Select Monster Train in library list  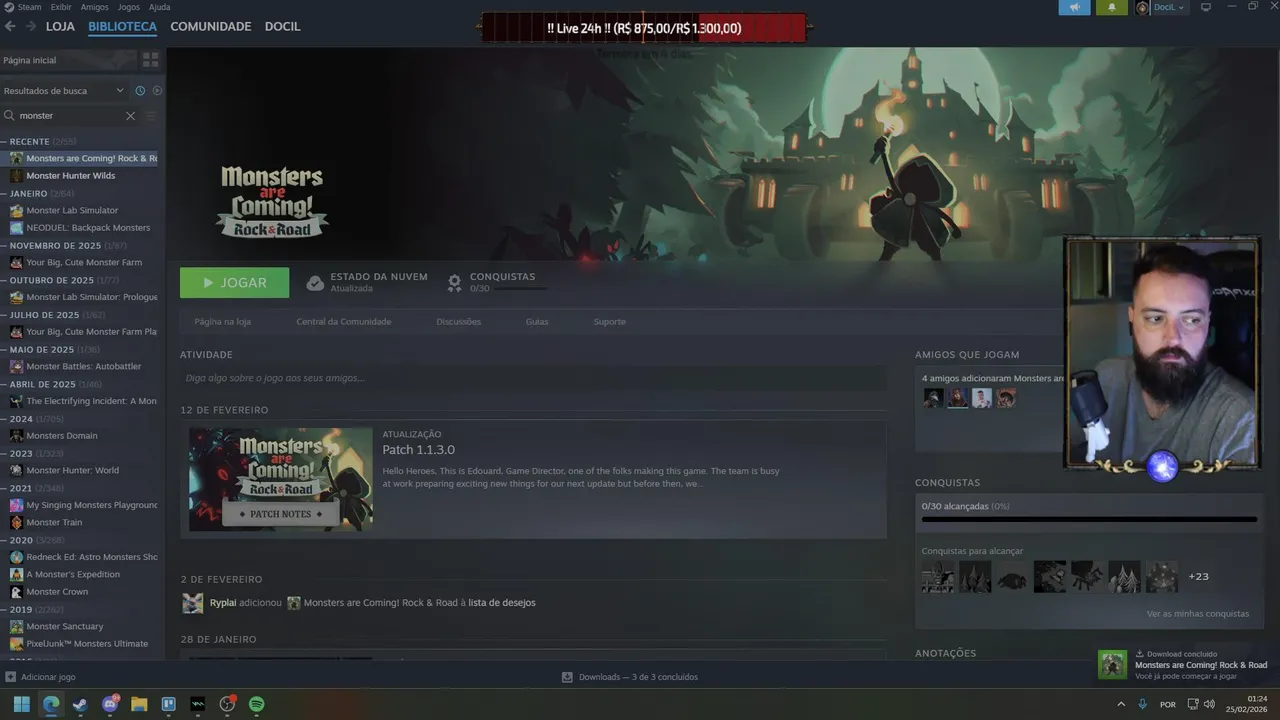coord(54,523)
